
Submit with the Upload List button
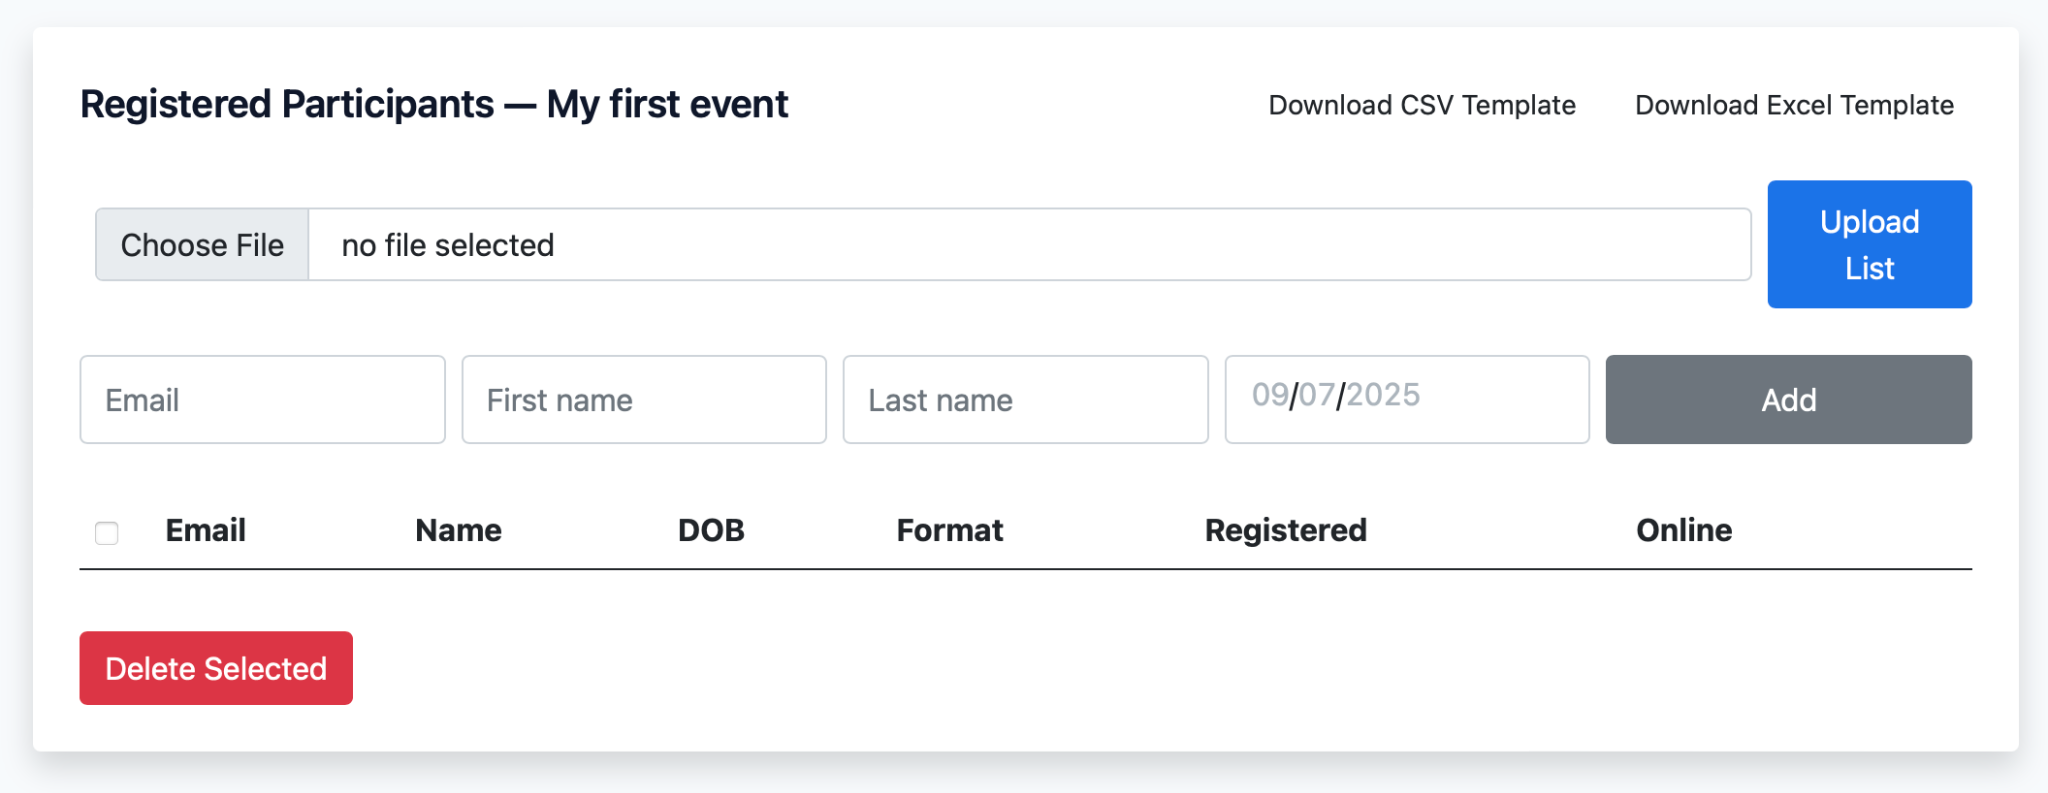pos(1868,244)
